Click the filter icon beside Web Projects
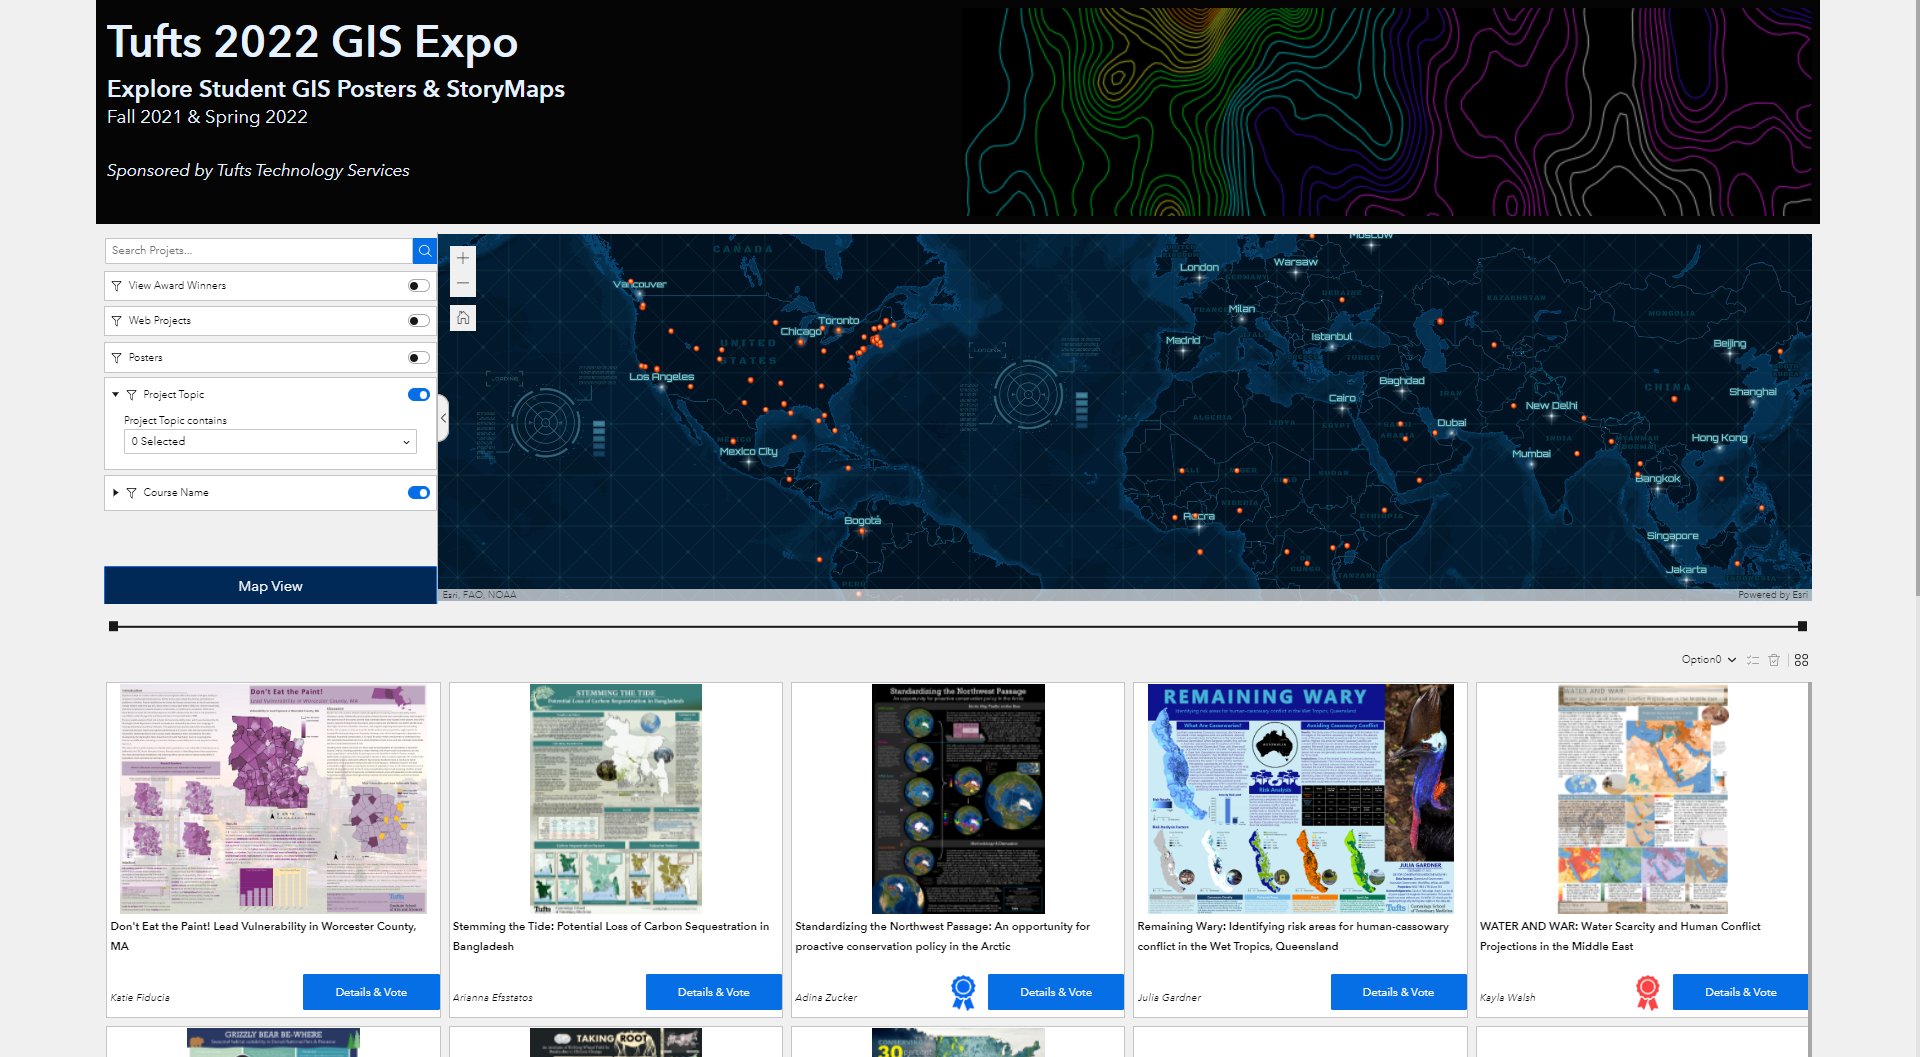Screen dimensions: 1920x1057 (117, 321)
